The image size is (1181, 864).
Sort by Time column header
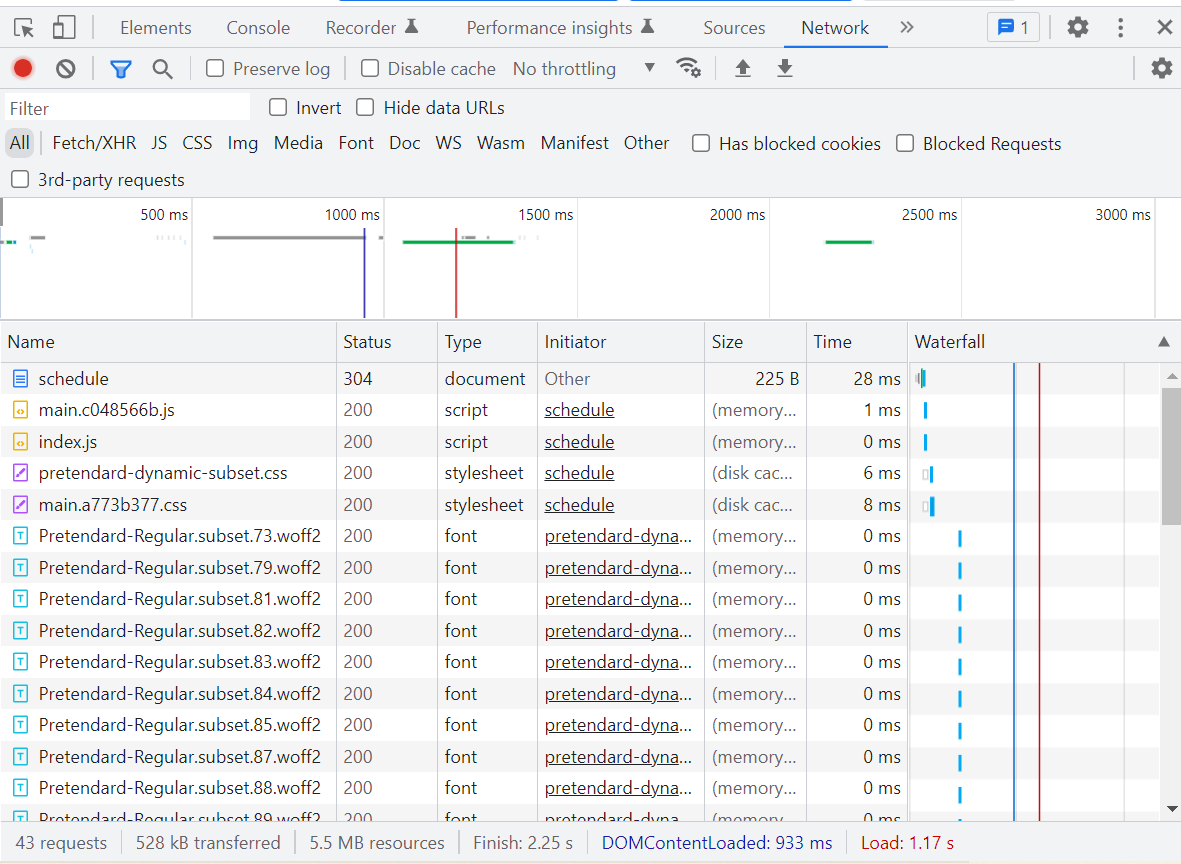[856, 342]
